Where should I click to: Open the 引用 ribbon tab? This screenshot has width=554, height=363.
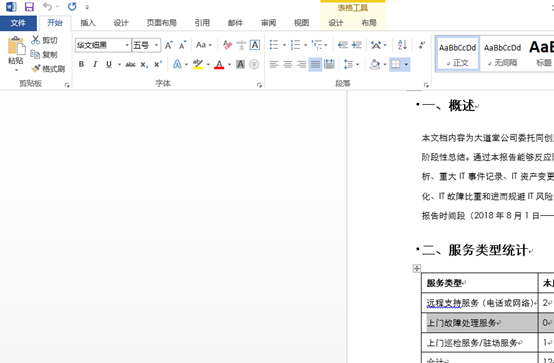[x=202, y=23]
